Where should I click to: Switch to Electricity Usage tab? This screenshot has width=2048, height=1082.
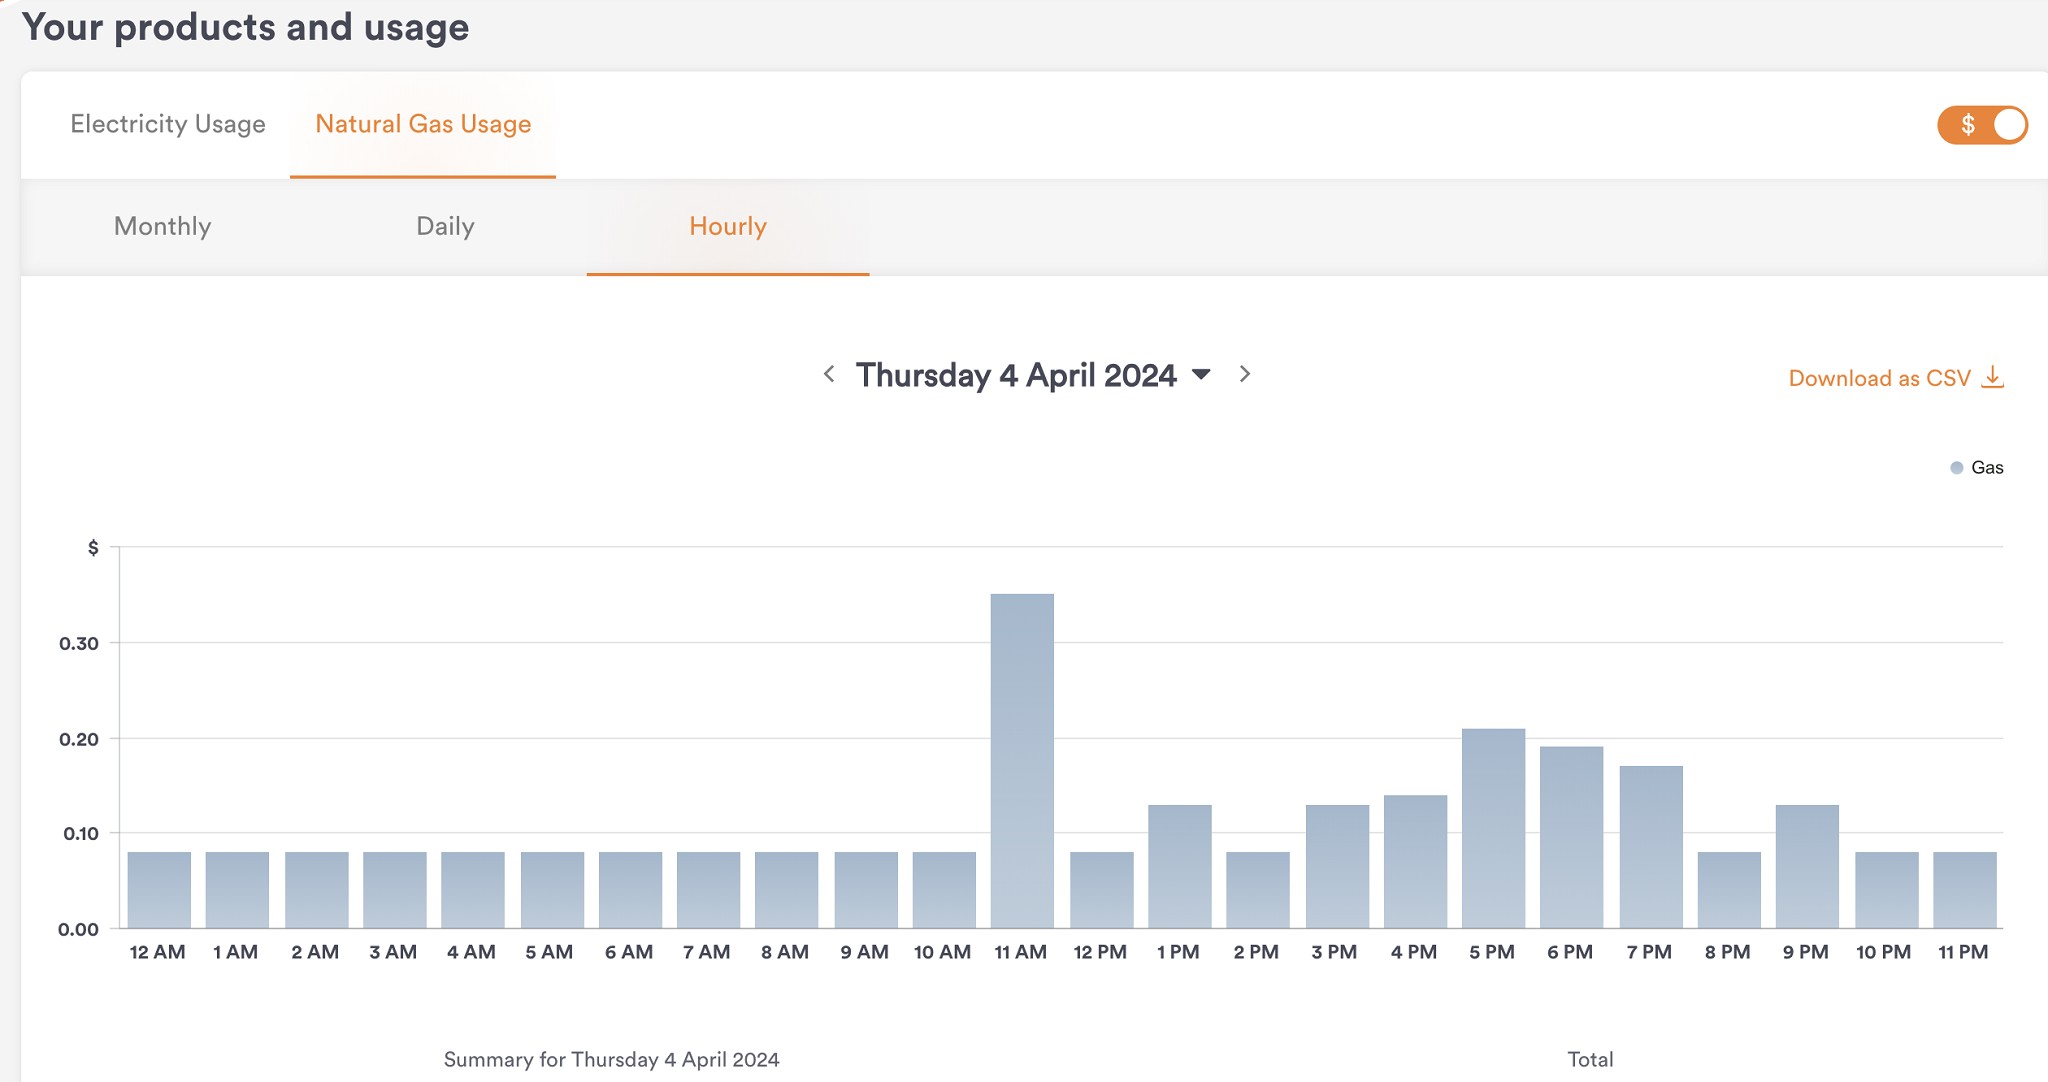[x=168, y=124]
